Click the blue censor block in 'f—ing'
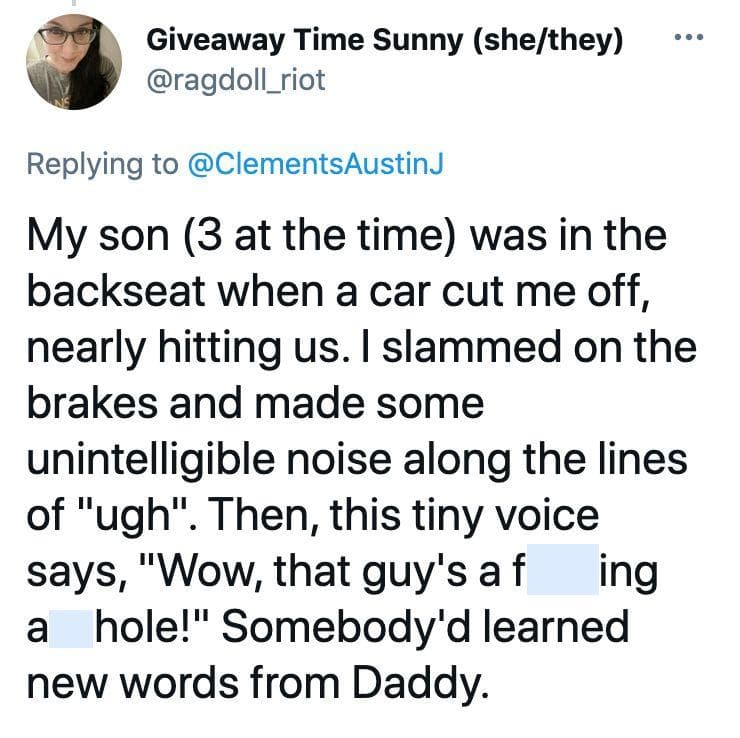 (x=563, y=569)
